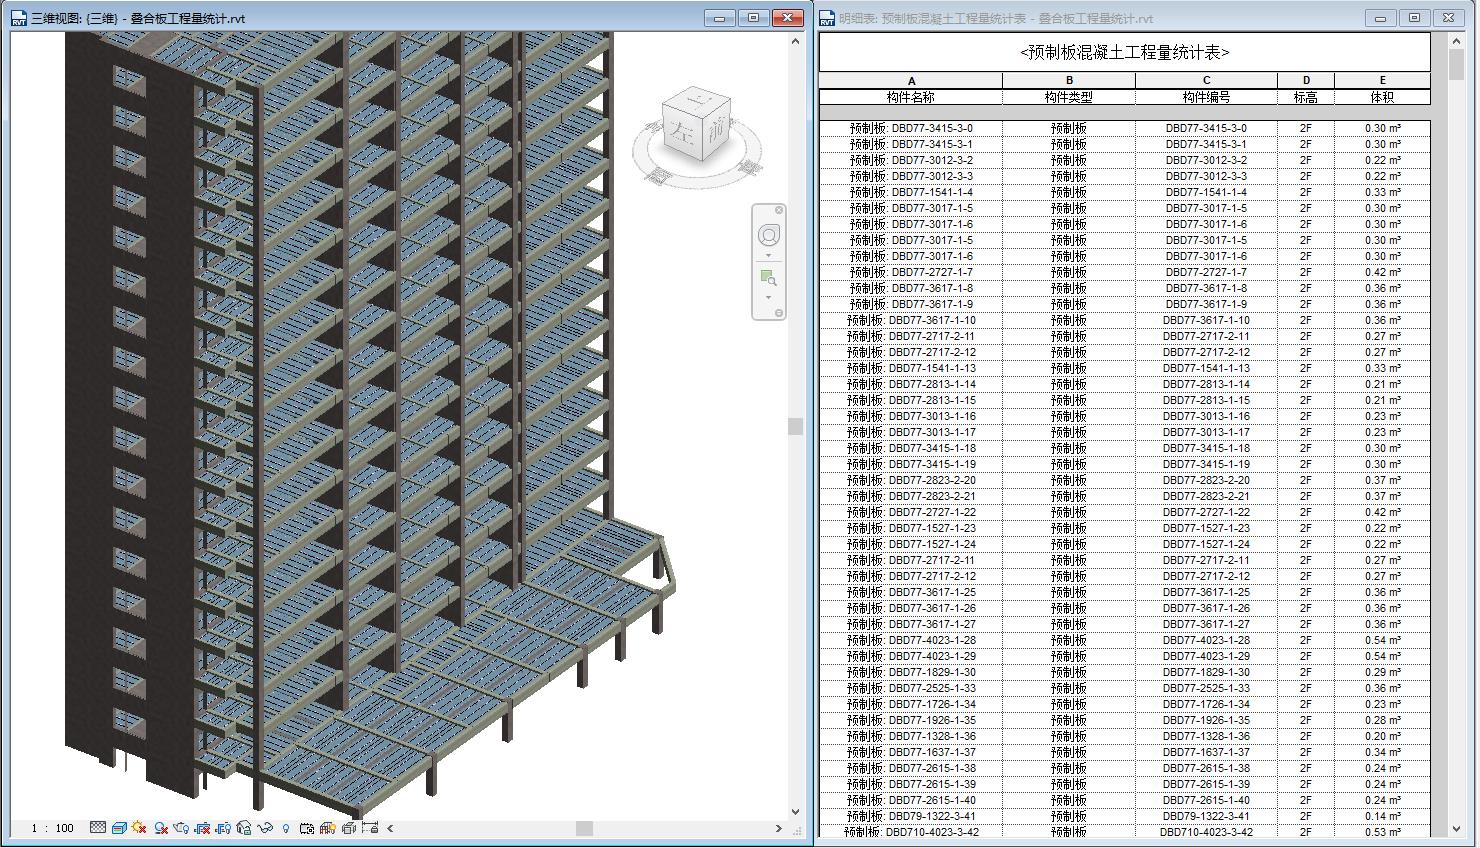The width and height of the screenshot is (1480, 848).
Task: Click the 3D view vertical scrollbar thumb
Action: click(x=796, y=426)
